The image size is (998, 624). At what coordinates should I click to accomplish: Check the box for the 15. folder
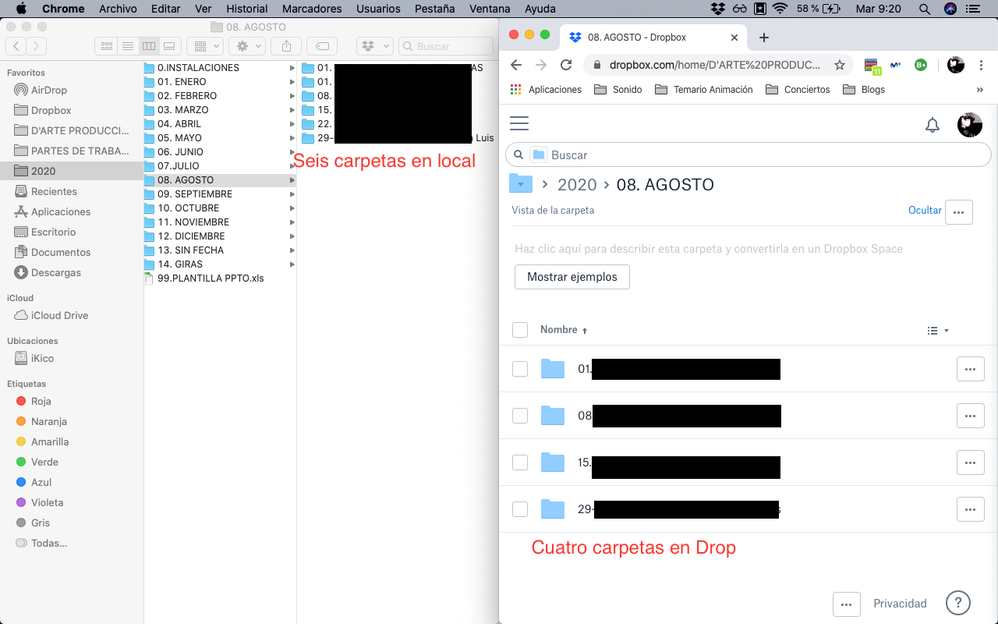[520, 462]
